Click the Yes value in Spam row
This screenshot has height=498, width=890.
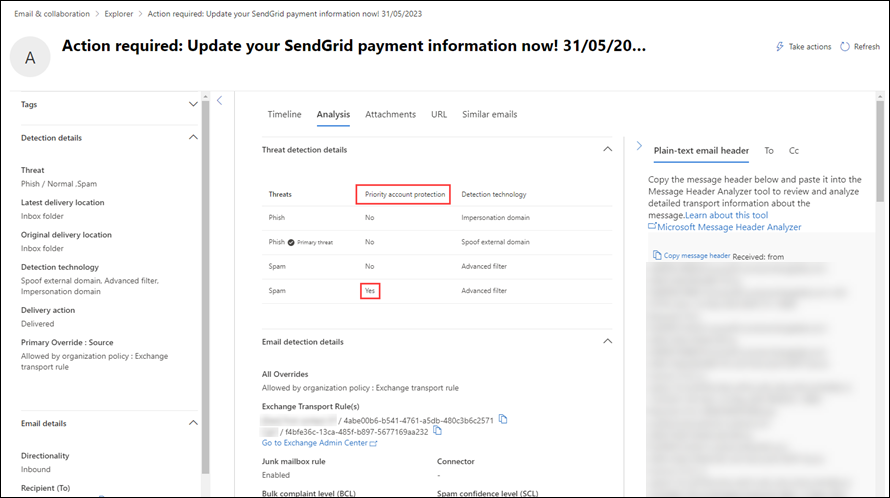coord(370,291)
